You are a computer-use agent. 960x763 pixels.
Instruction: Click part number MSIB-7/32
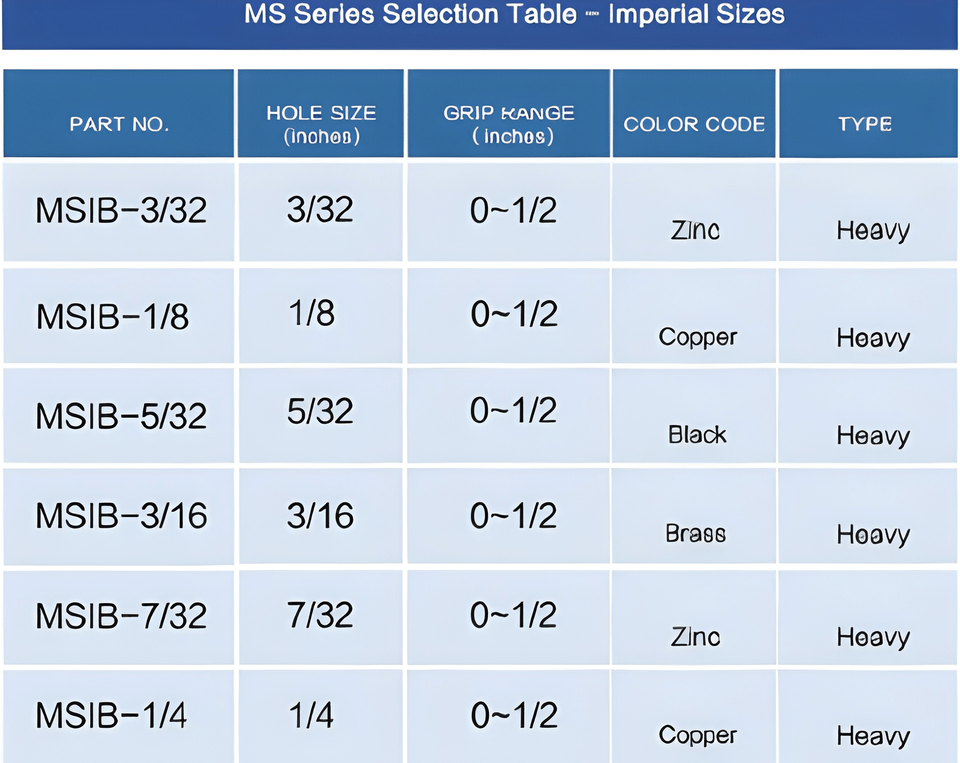[121, 615]
